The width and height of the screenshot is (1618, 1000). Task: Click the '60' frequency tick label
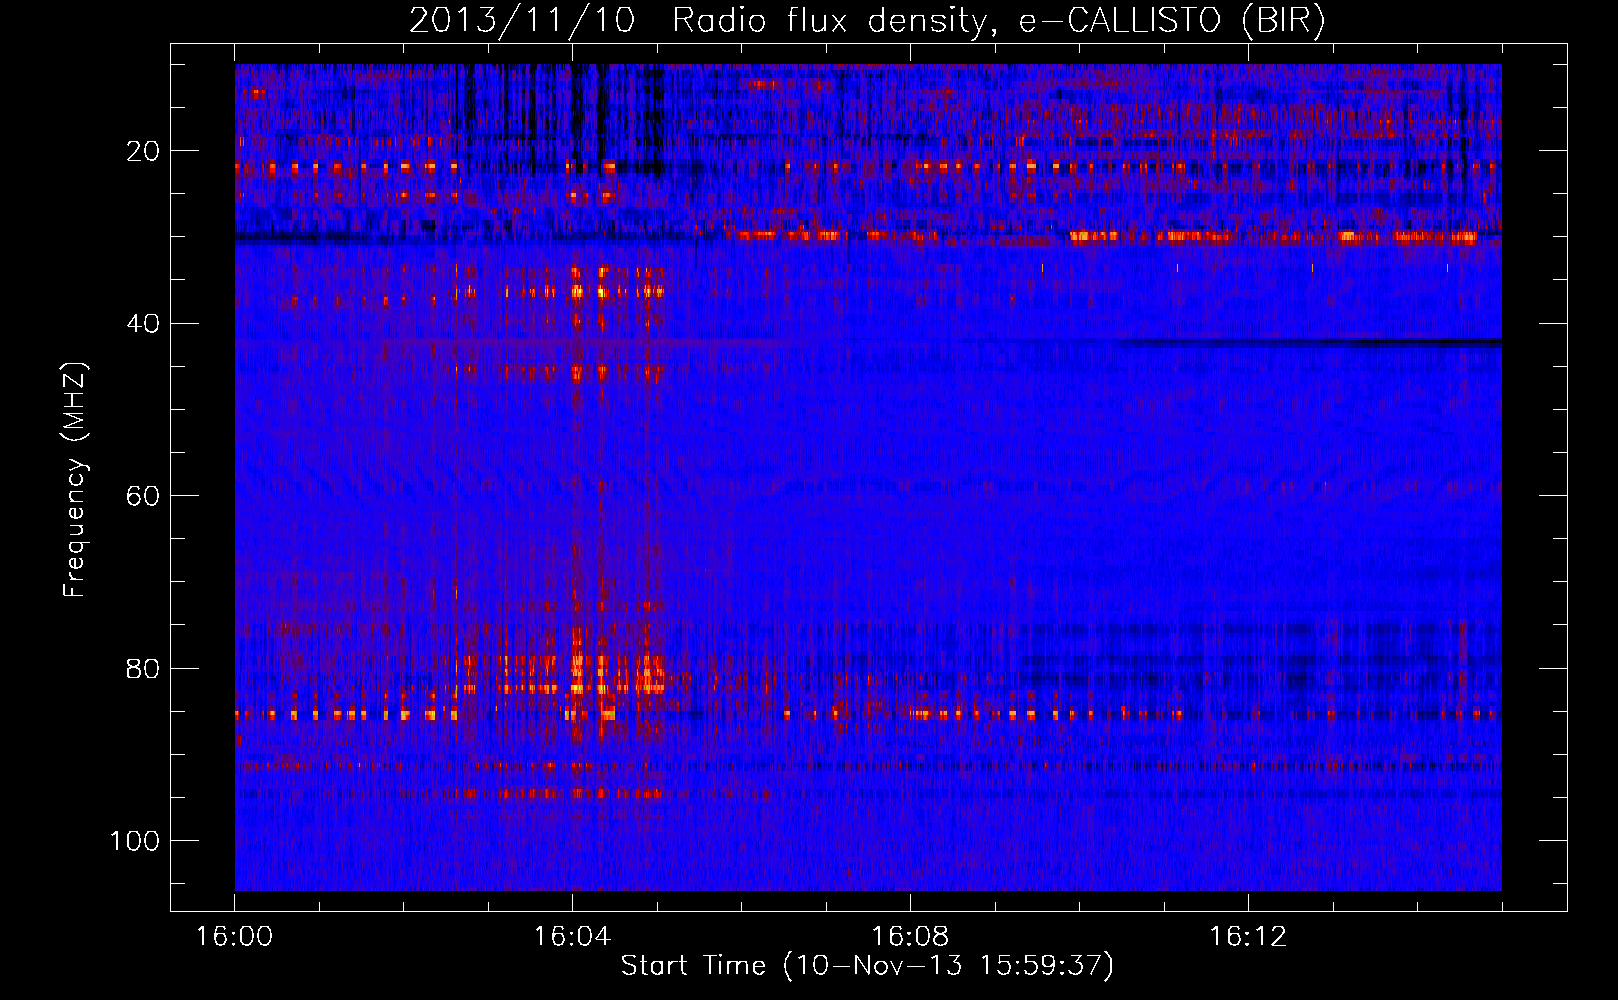pyautogui.click(x=144, y=495)
